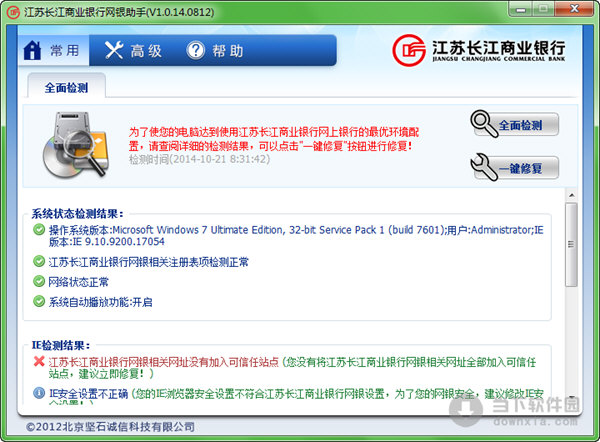Click the 一键修复 one-click repair button
This screenshot has width=600, height=442.
pos(515,168)
